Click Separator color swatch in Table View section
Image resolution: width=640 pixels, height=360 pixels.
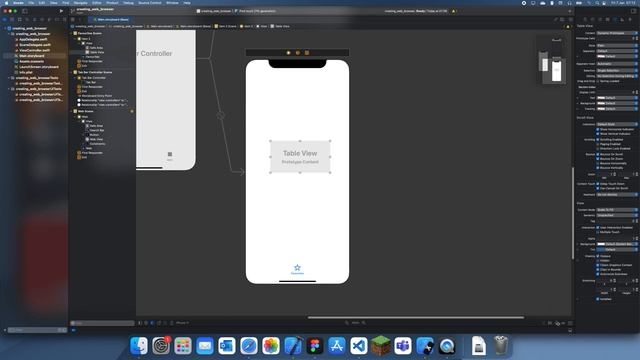[601, 56]
